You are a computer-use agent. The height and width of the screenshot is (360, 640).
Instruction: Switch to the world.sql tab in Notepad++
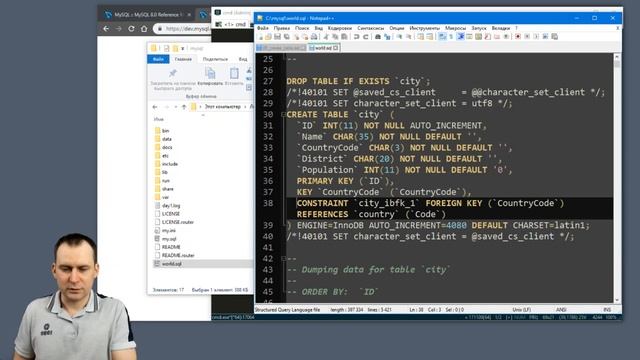[323, 48]
